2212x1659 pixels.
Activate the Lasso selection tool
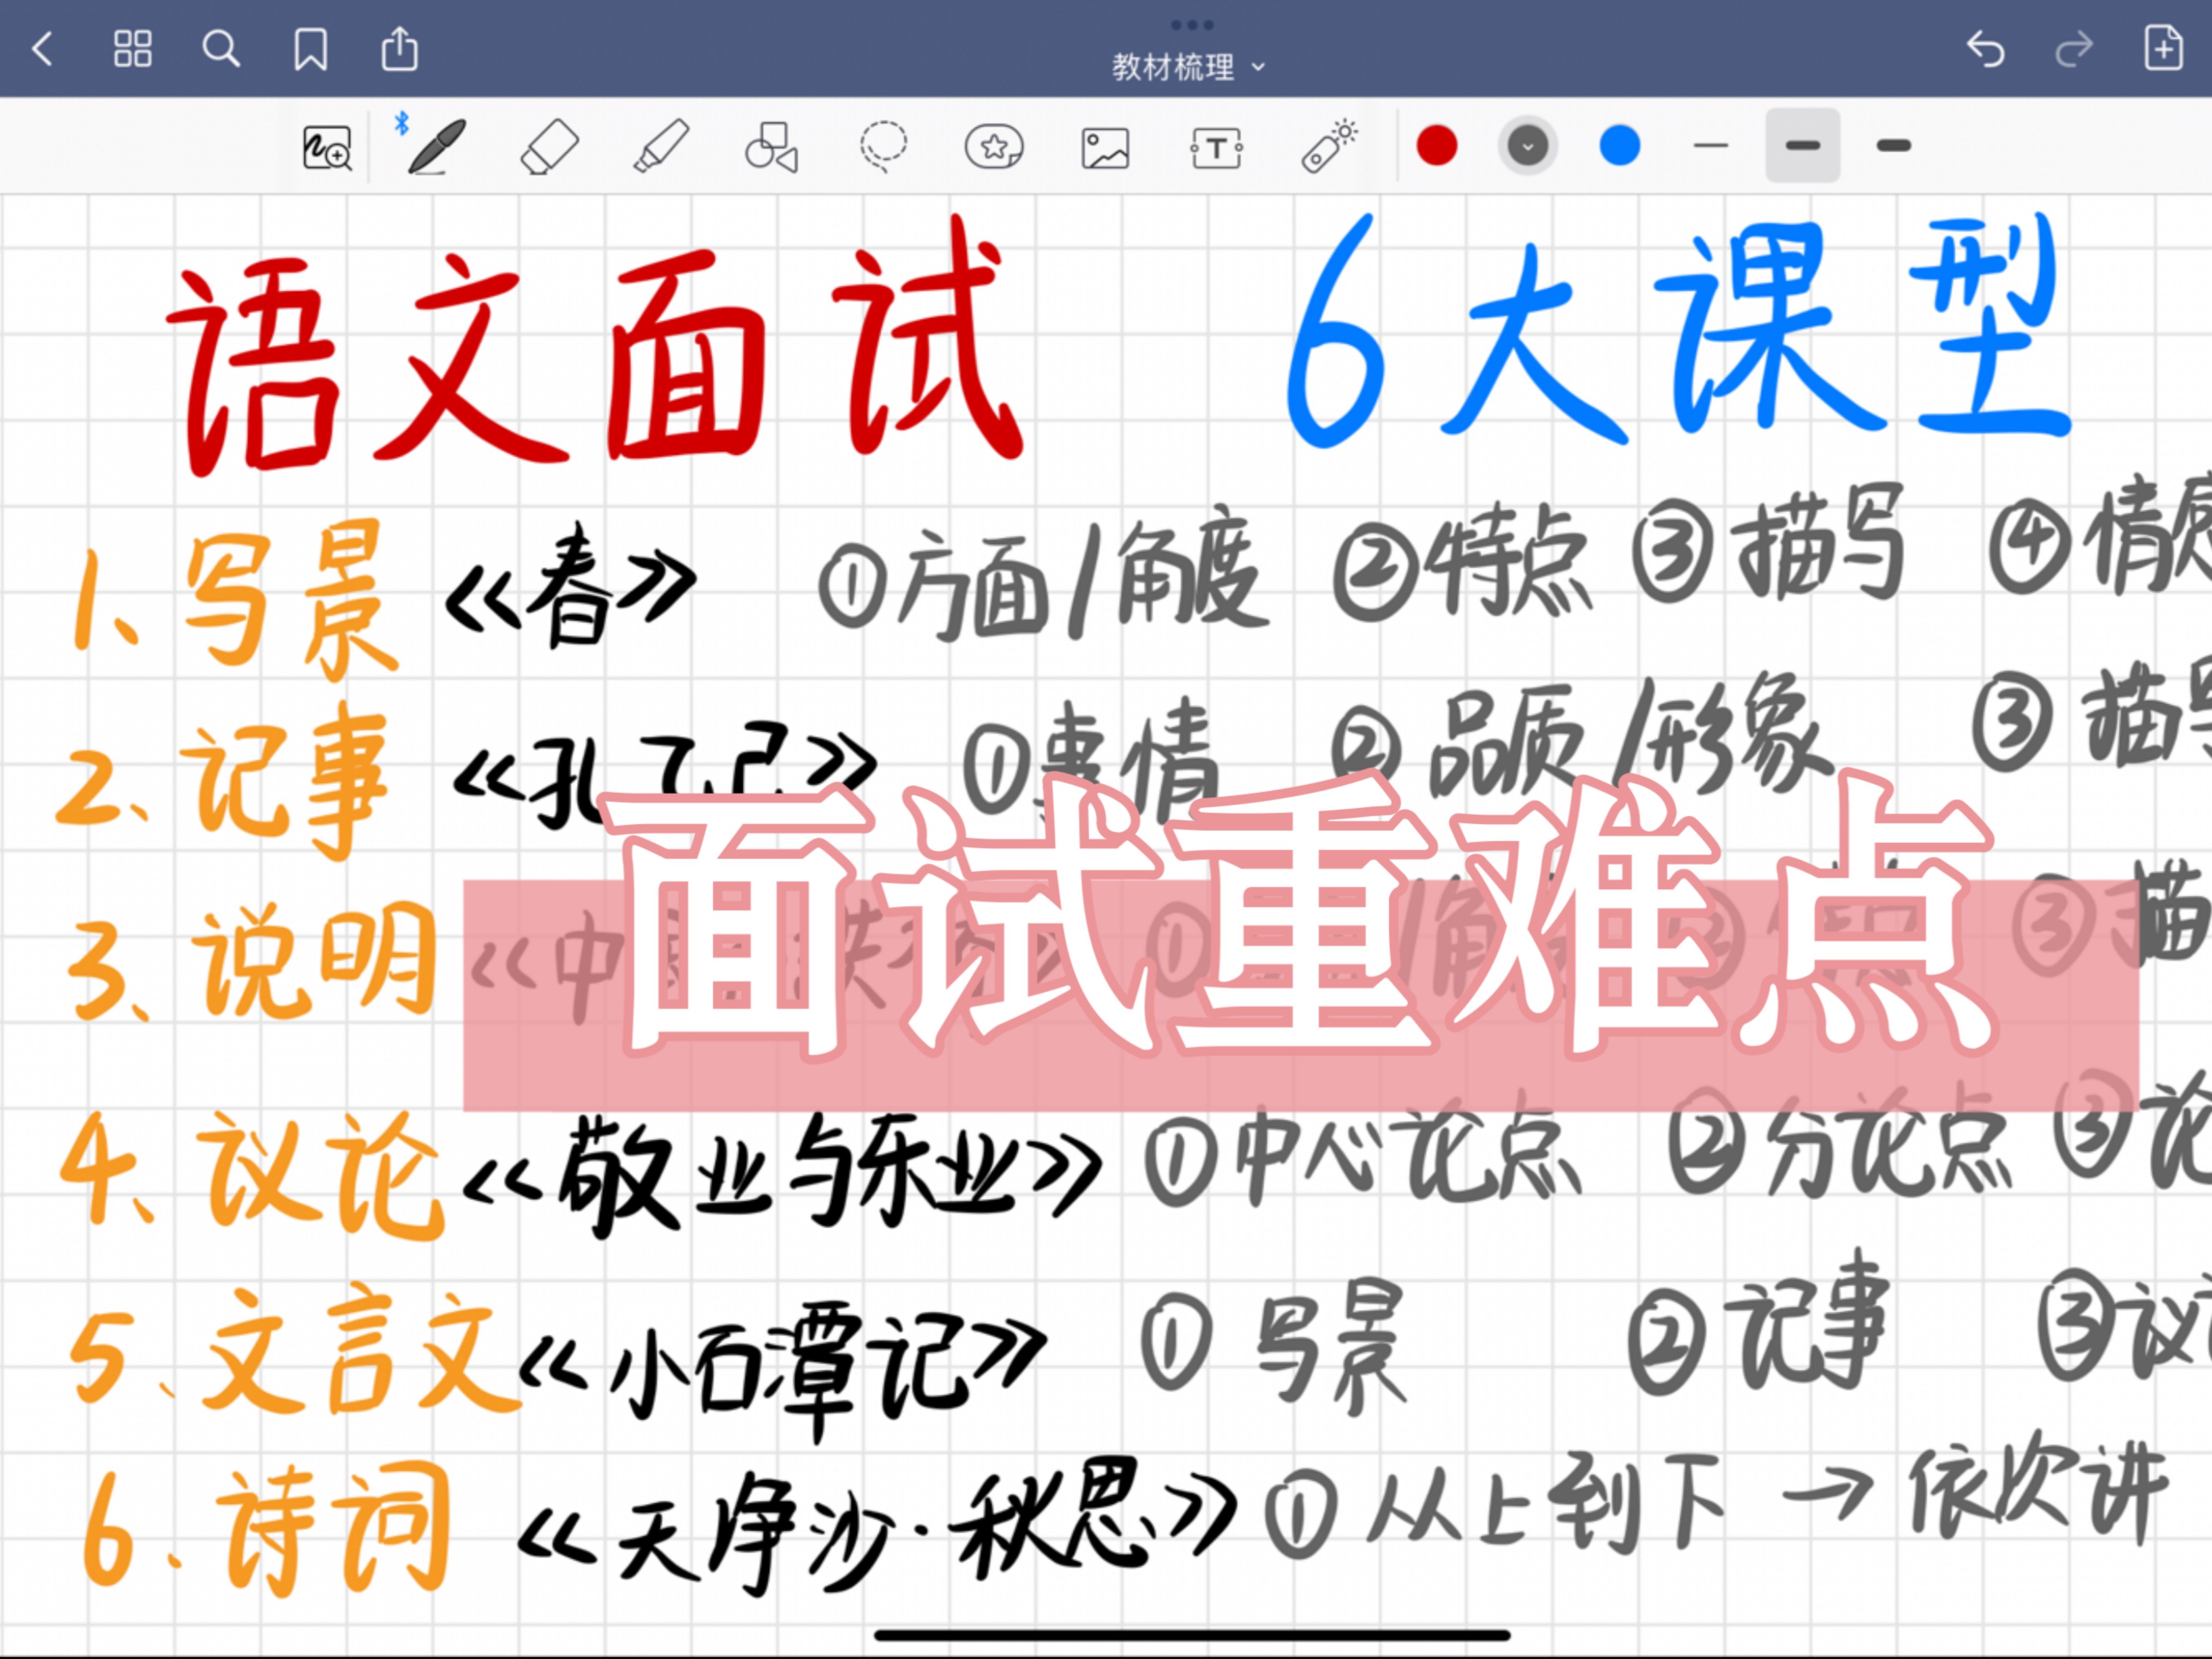(x=883, y=147)
